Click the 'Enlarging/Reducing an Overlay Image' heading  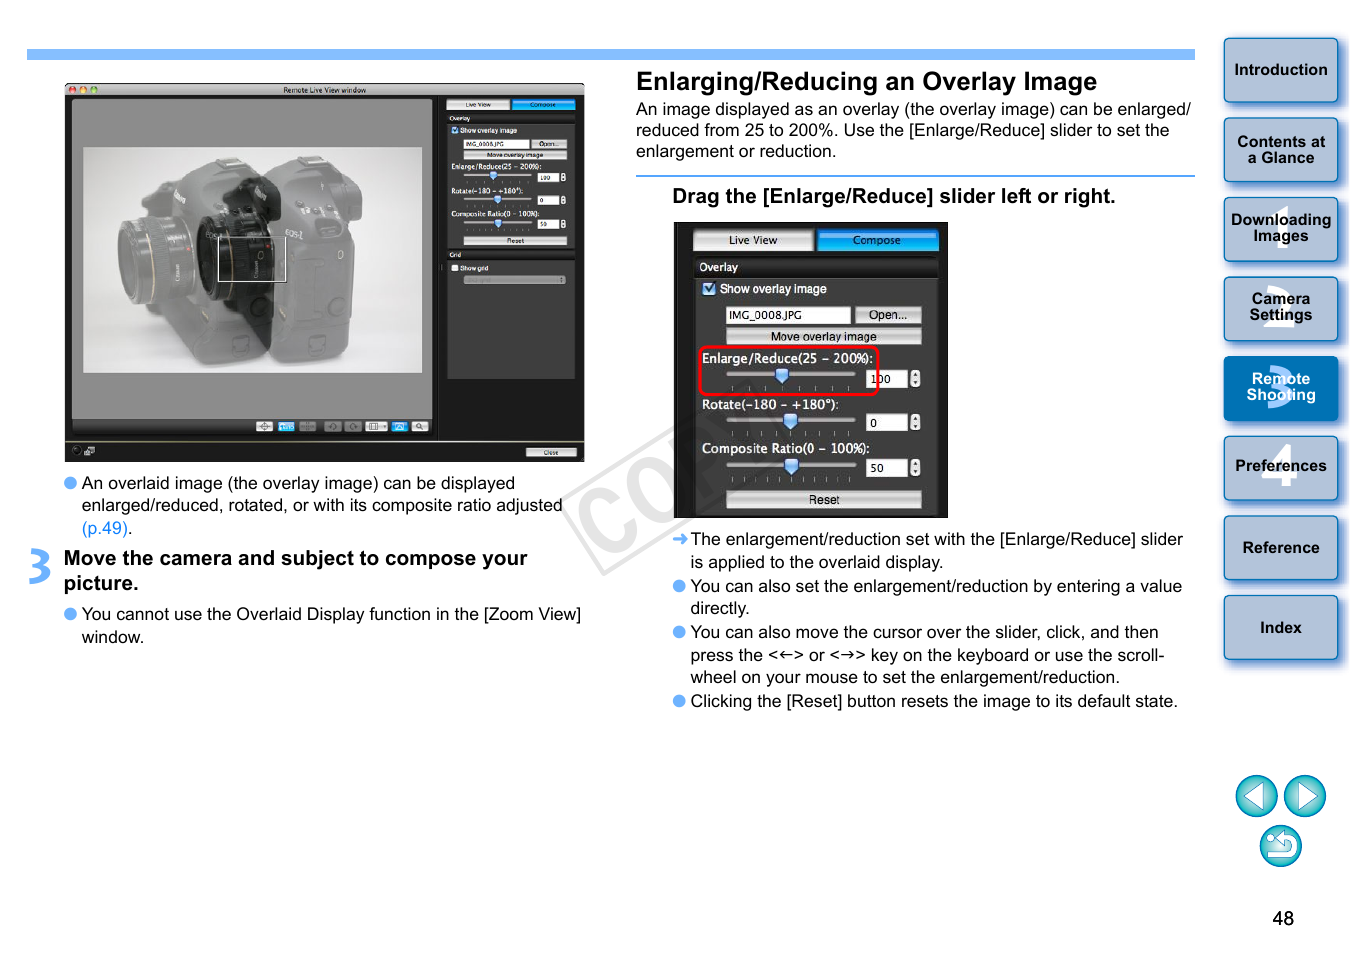click(x=866, y=81)
